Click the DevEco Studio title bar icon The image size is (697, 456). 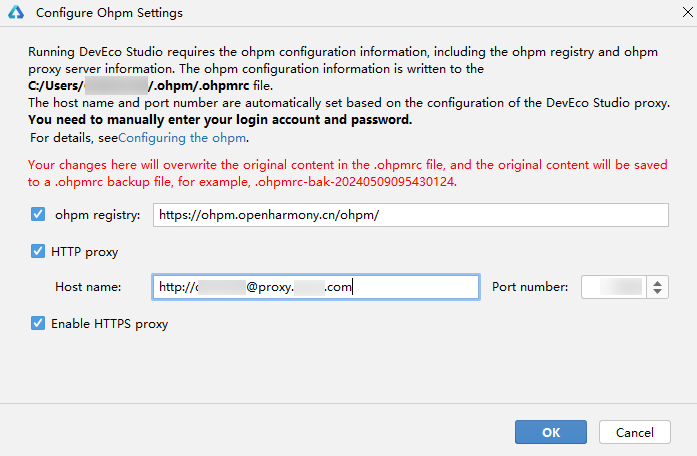tap(16, 15)
